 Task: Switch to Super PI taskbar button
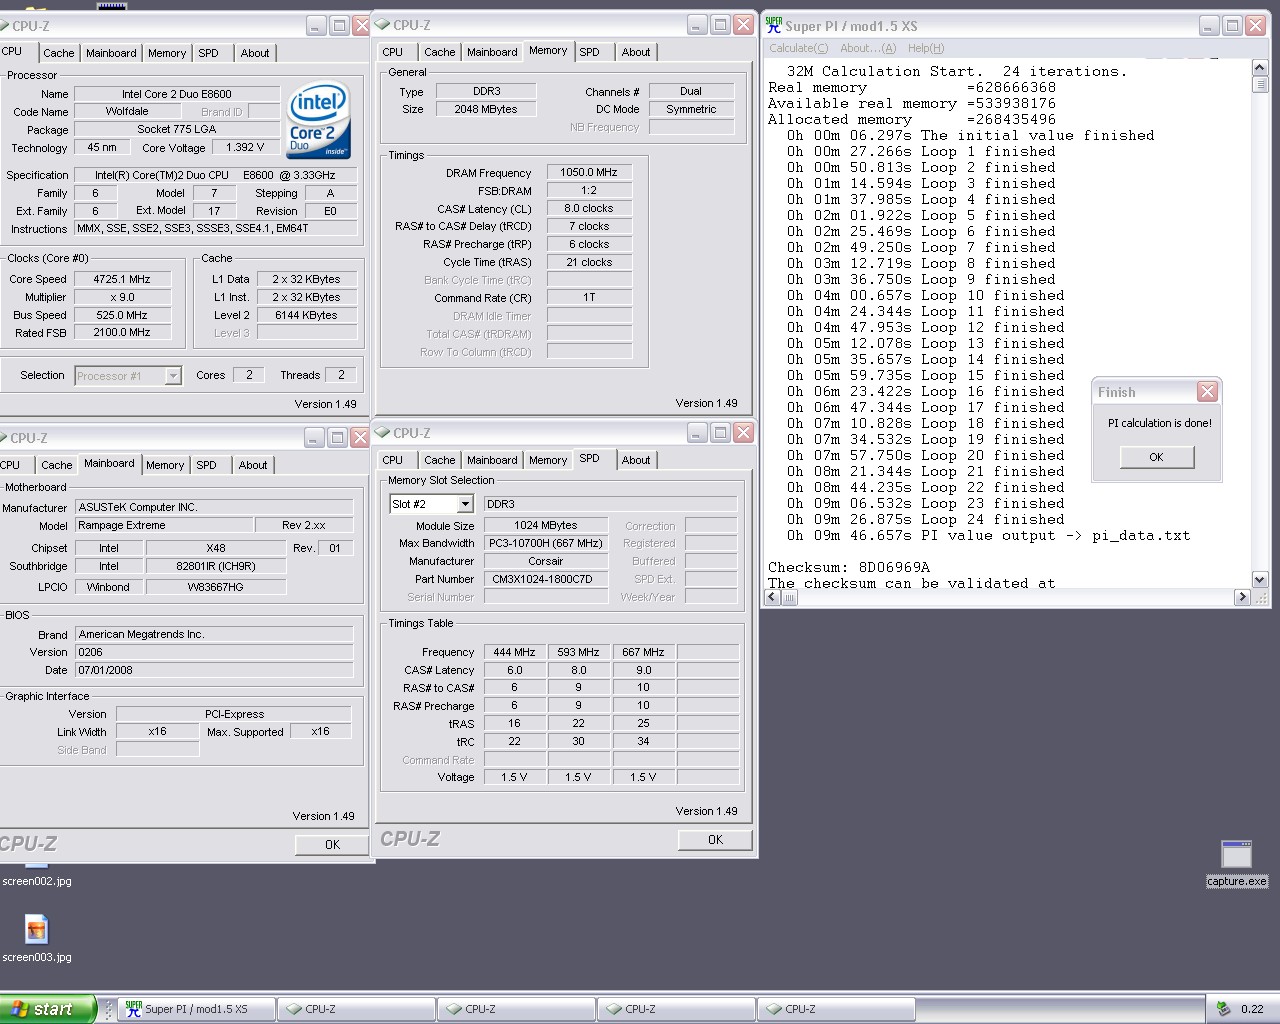click(195, 1009)
